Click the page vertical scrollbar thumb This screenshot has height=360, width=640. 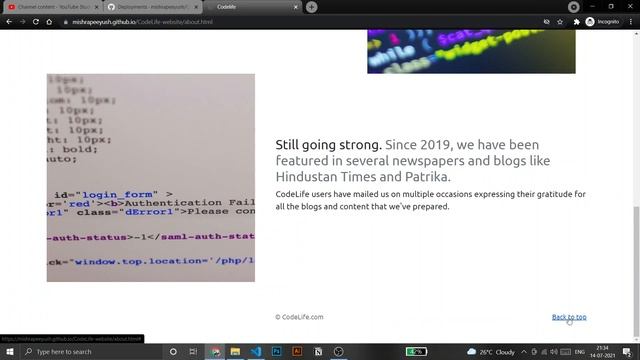coord(636,270)
